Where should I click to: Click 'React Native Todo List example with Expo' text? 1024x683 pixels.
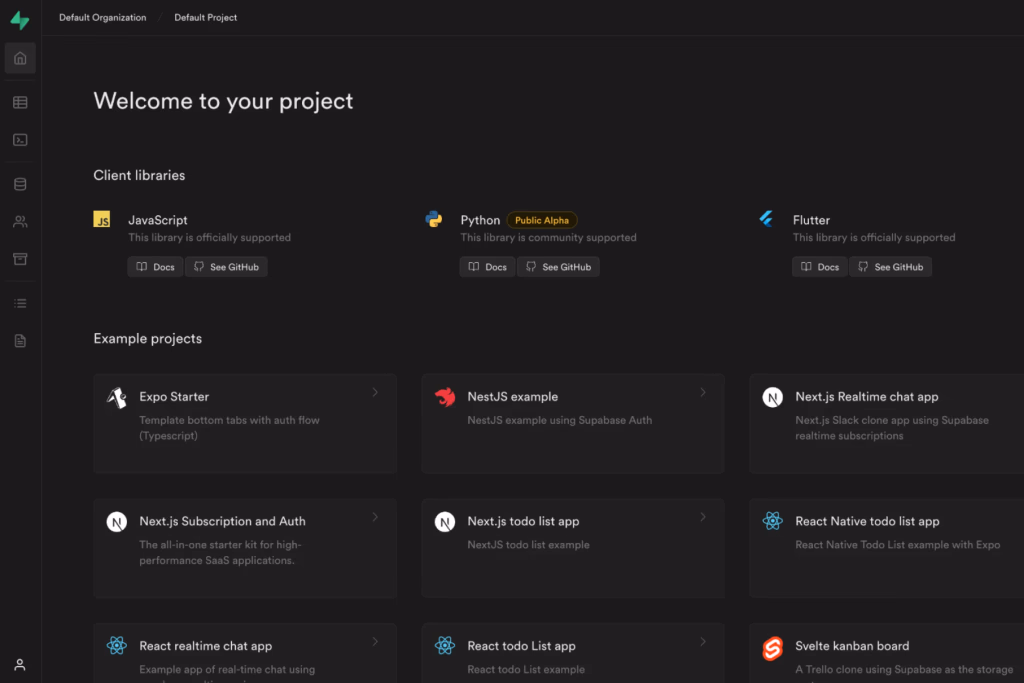[x=897, y=545]
